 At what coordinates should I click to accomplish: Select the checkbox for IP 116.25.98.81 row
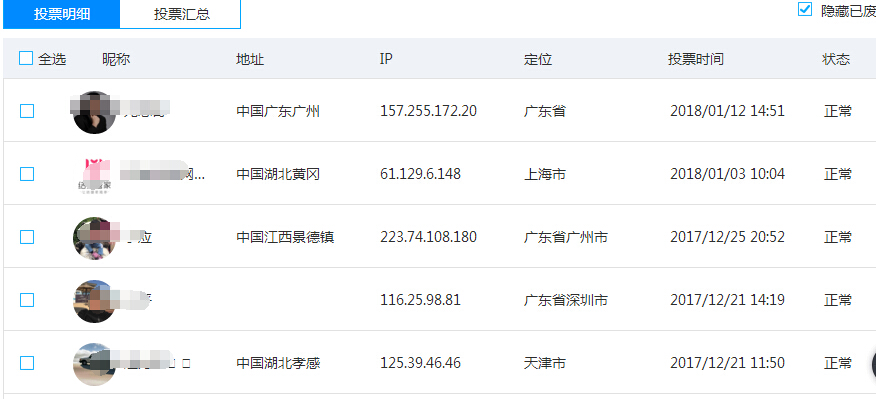point(27,300)
